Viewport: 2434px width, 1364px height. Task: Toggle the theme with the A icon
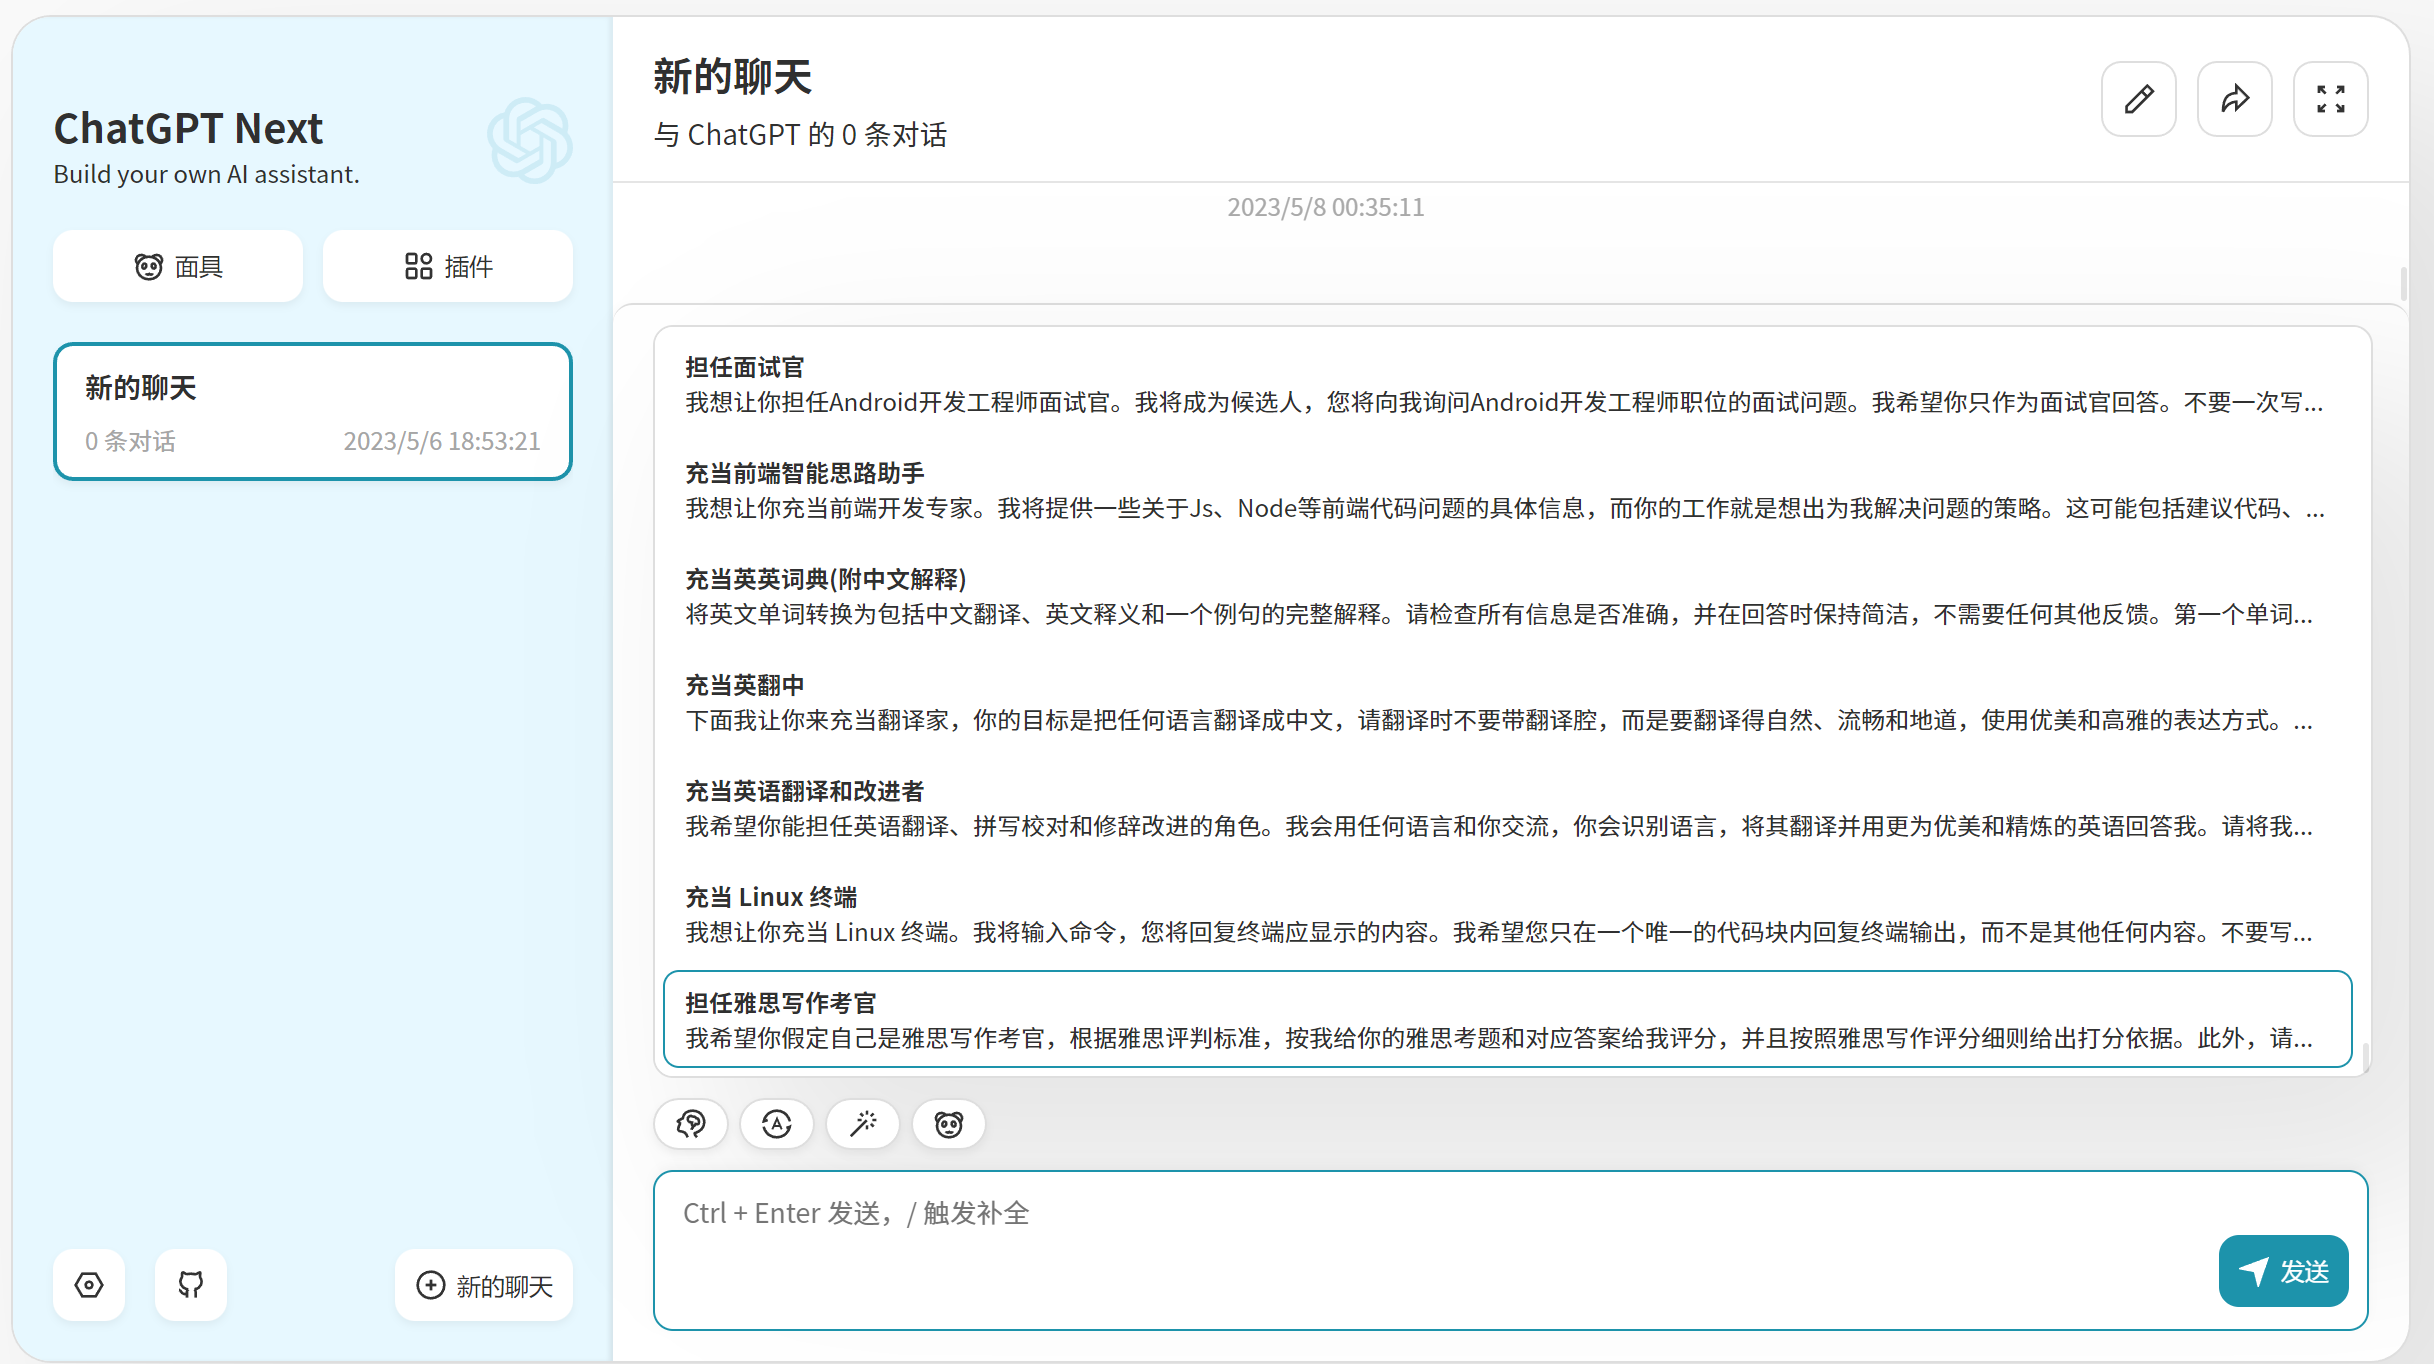coord(776,1123)
